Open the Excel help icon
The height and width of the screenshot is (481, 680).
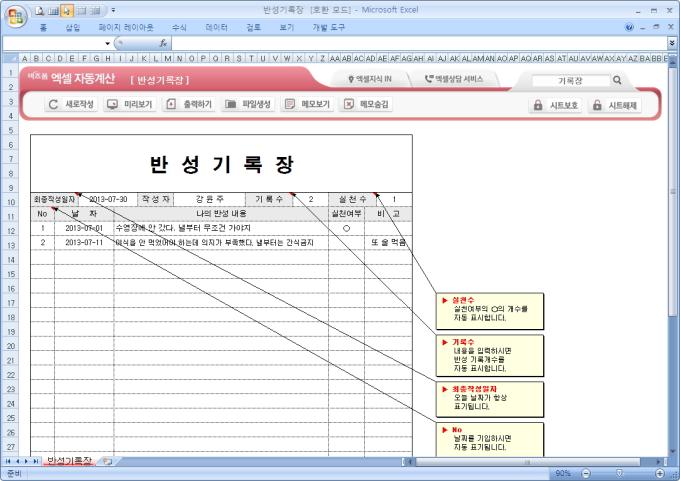click(629, 27)
